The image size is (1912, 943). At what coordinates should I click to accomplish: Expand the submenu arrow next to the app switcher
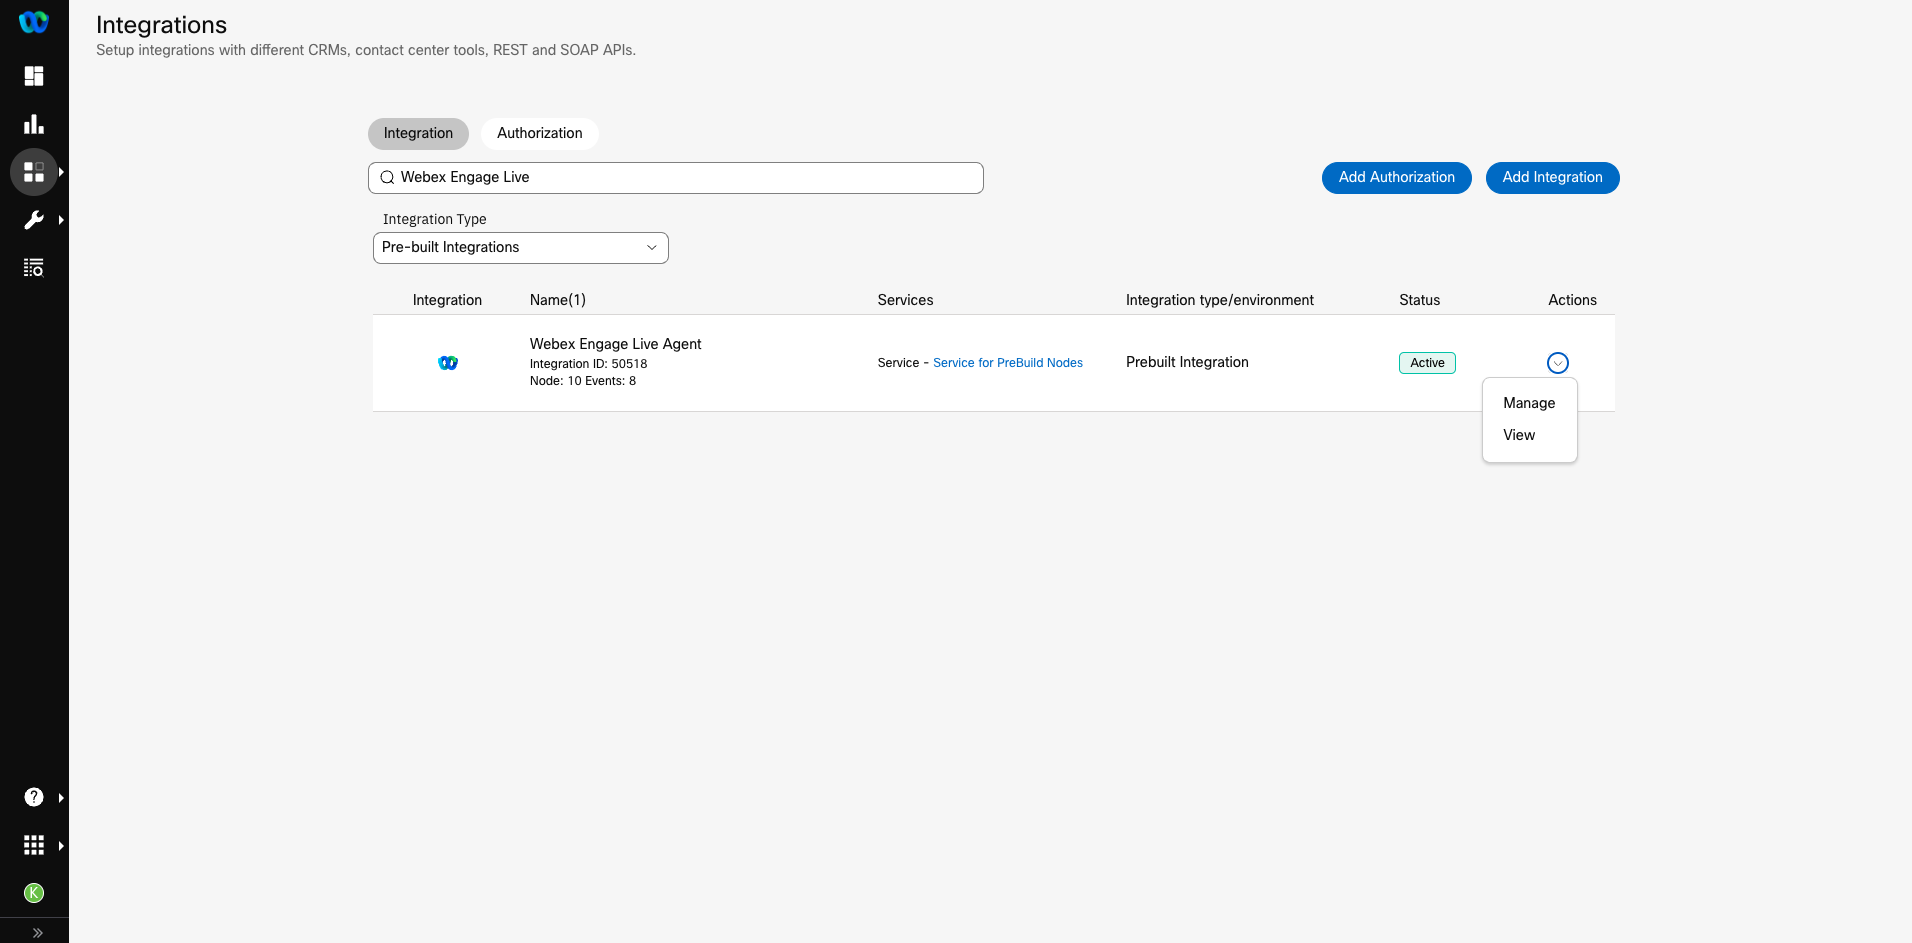coord(62,845)
